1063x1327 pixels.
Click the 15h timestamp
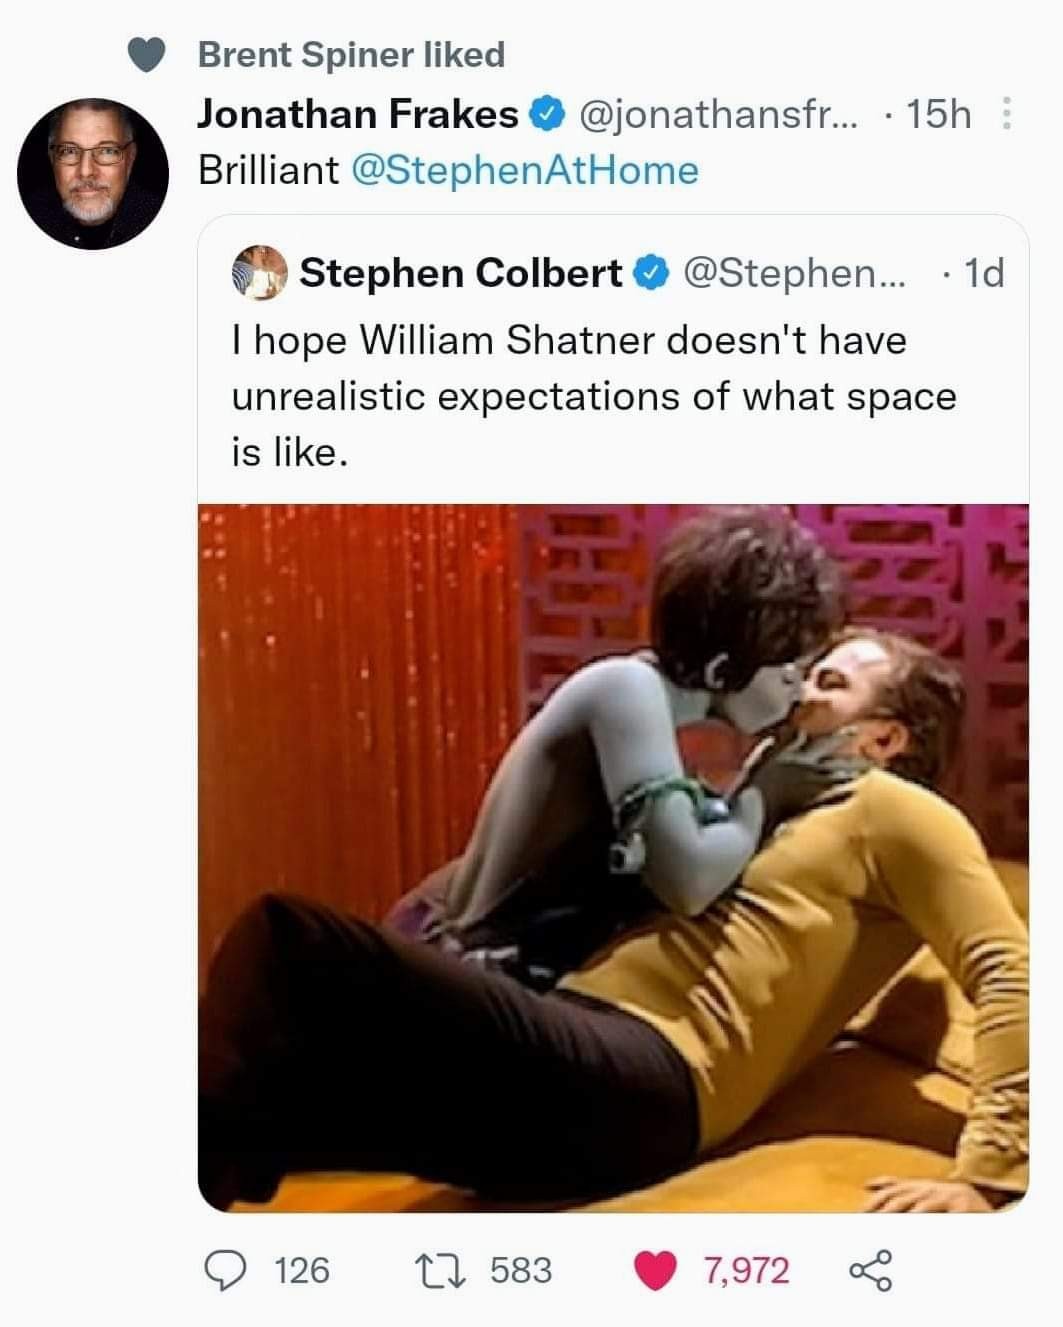[938, 114]
